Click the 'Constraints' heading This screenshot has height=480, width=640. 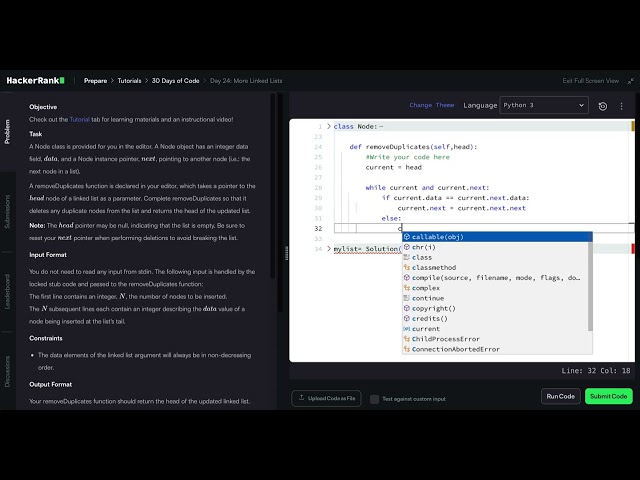point(46,338)
